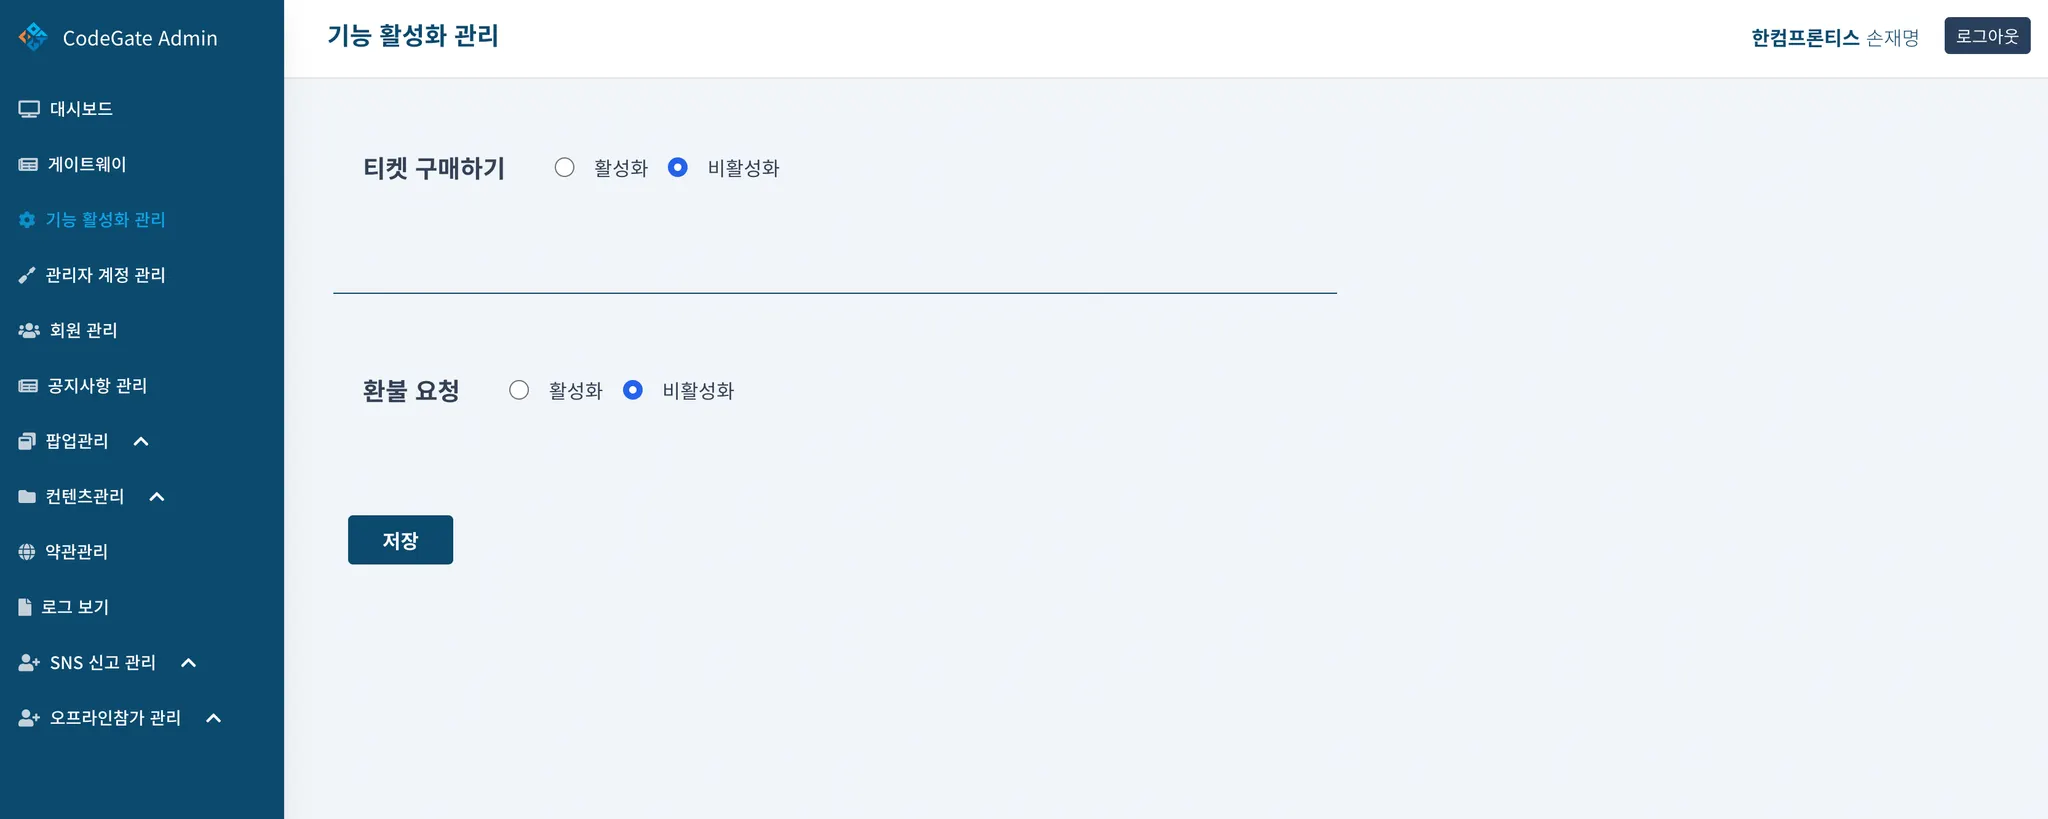The height and width of the screenshot is (819, 2048).
Task: Click the gear icon for feature activation
Action: pos(27,220)
